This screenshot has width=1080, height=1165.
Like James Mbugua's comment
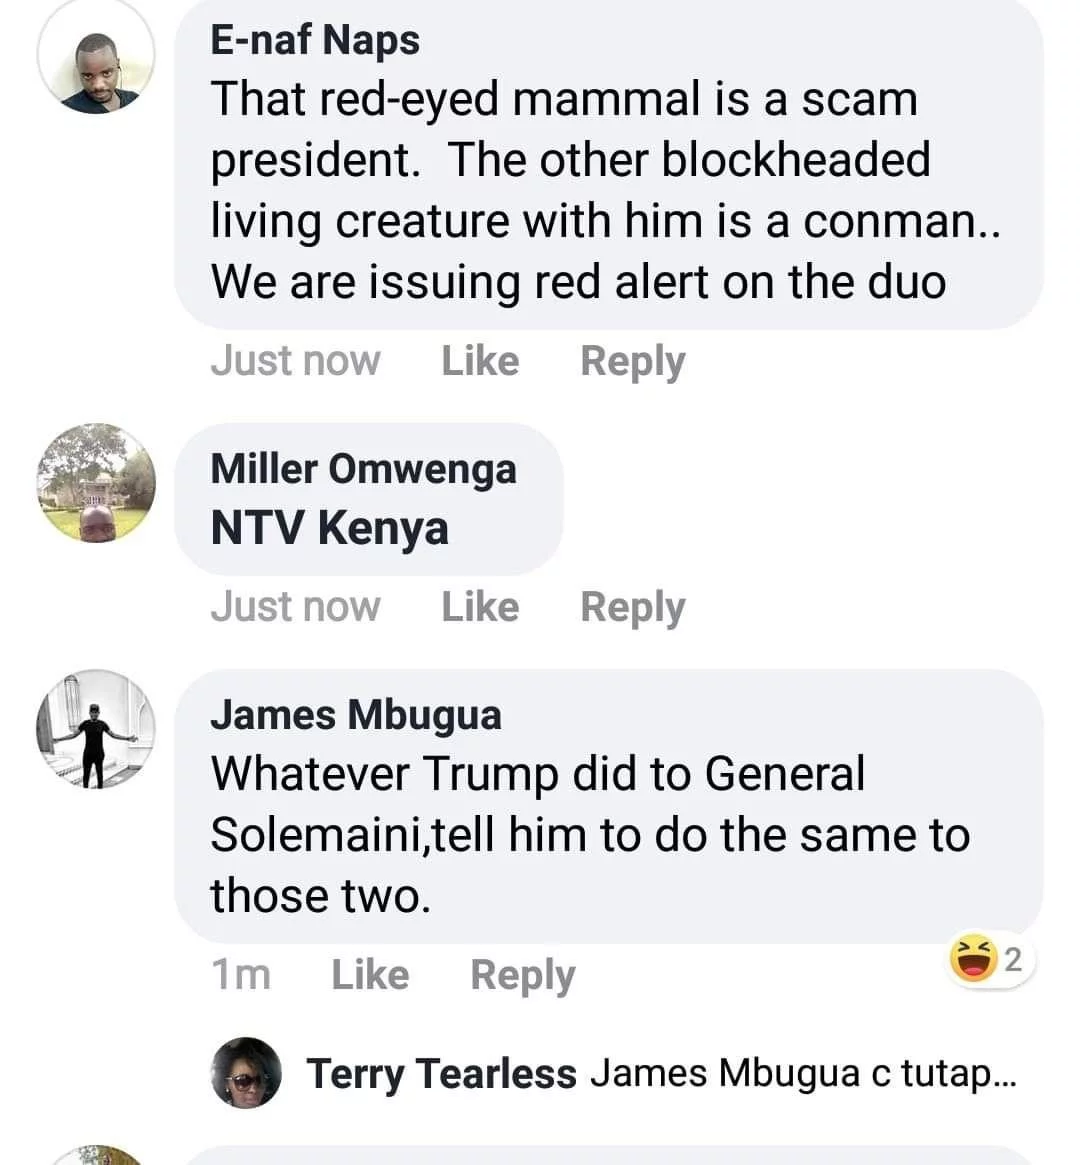(x=370, y=975)
